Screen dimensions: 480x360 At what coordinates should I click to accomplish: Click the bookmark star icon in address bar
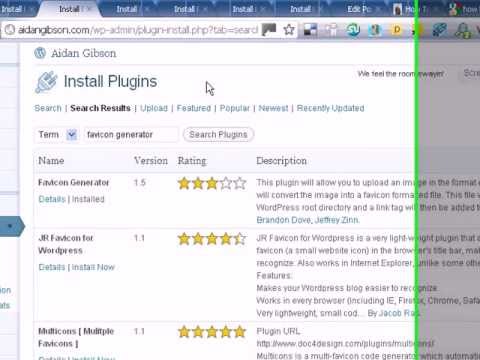(289, 30)
